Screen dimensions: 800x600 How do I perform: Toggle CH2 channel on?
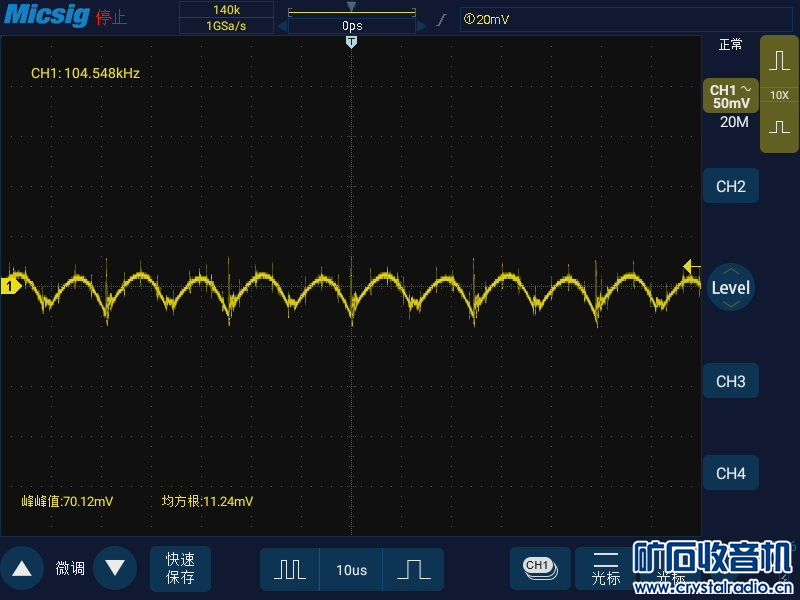click(x=731, y=186)
